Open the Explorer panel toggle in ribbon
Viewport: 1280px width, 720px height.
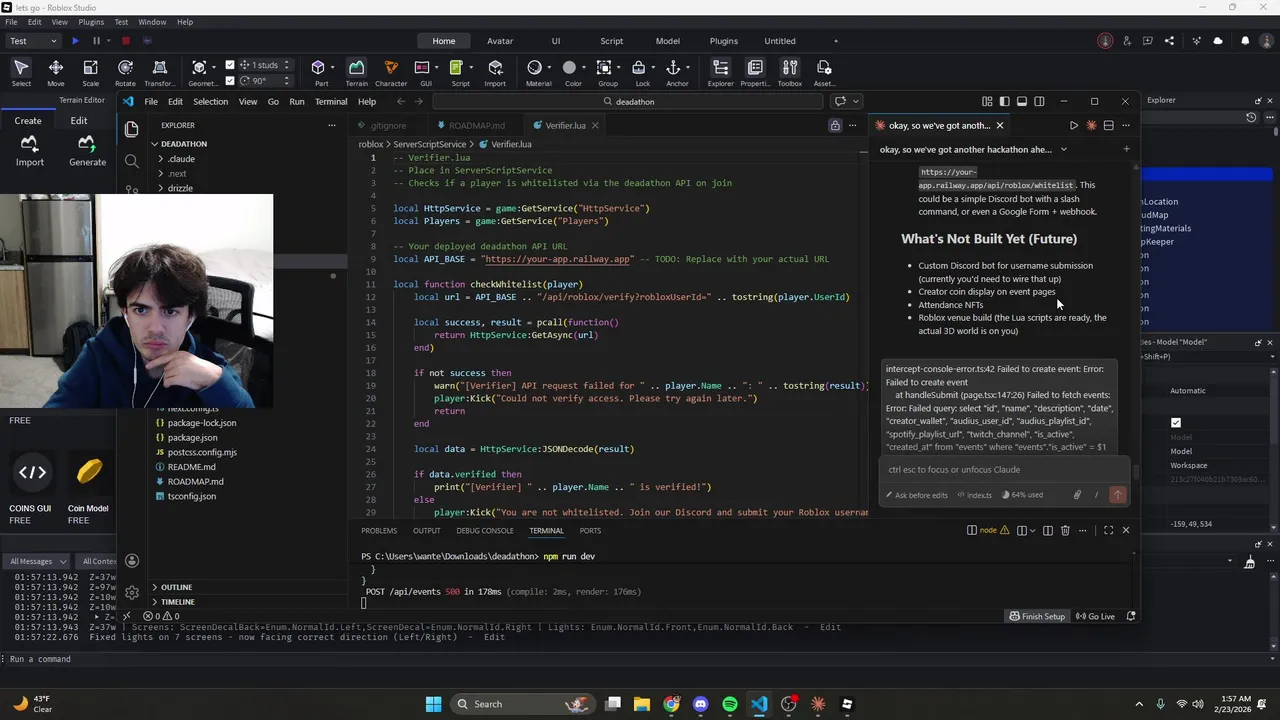click(720, 73)
